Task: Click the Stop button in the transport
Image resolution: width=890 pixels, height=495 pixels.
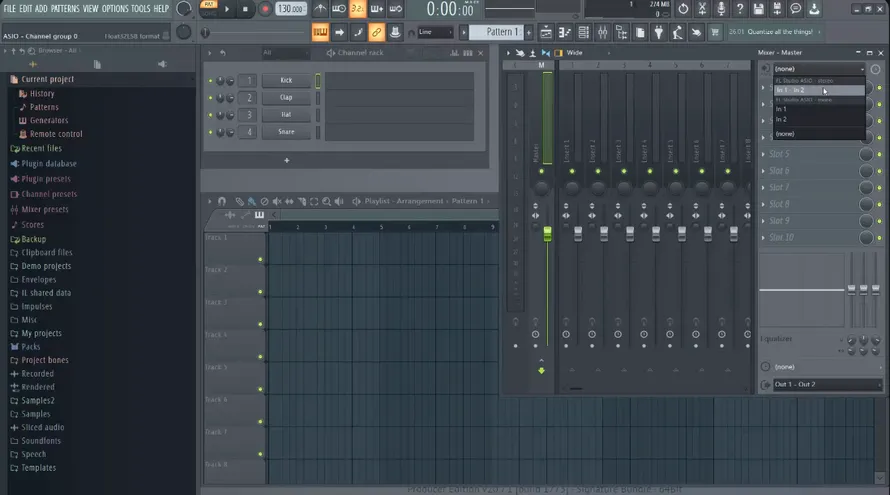Action: pos(245,9)
